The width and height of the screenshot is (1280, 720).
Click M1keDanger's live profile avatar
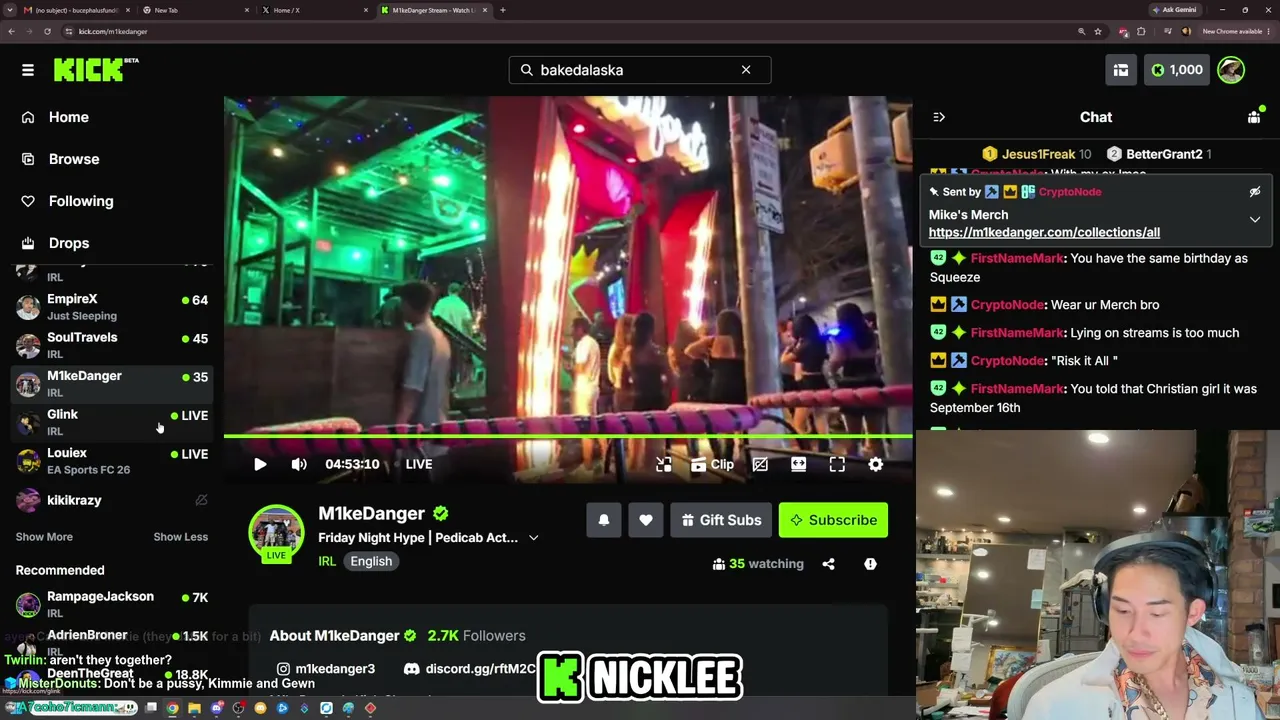(276, 534)
